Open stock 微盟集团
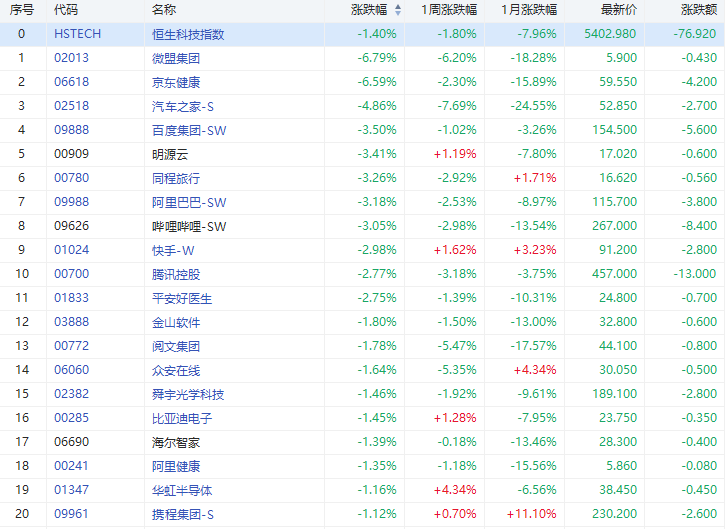 [176, 58]
